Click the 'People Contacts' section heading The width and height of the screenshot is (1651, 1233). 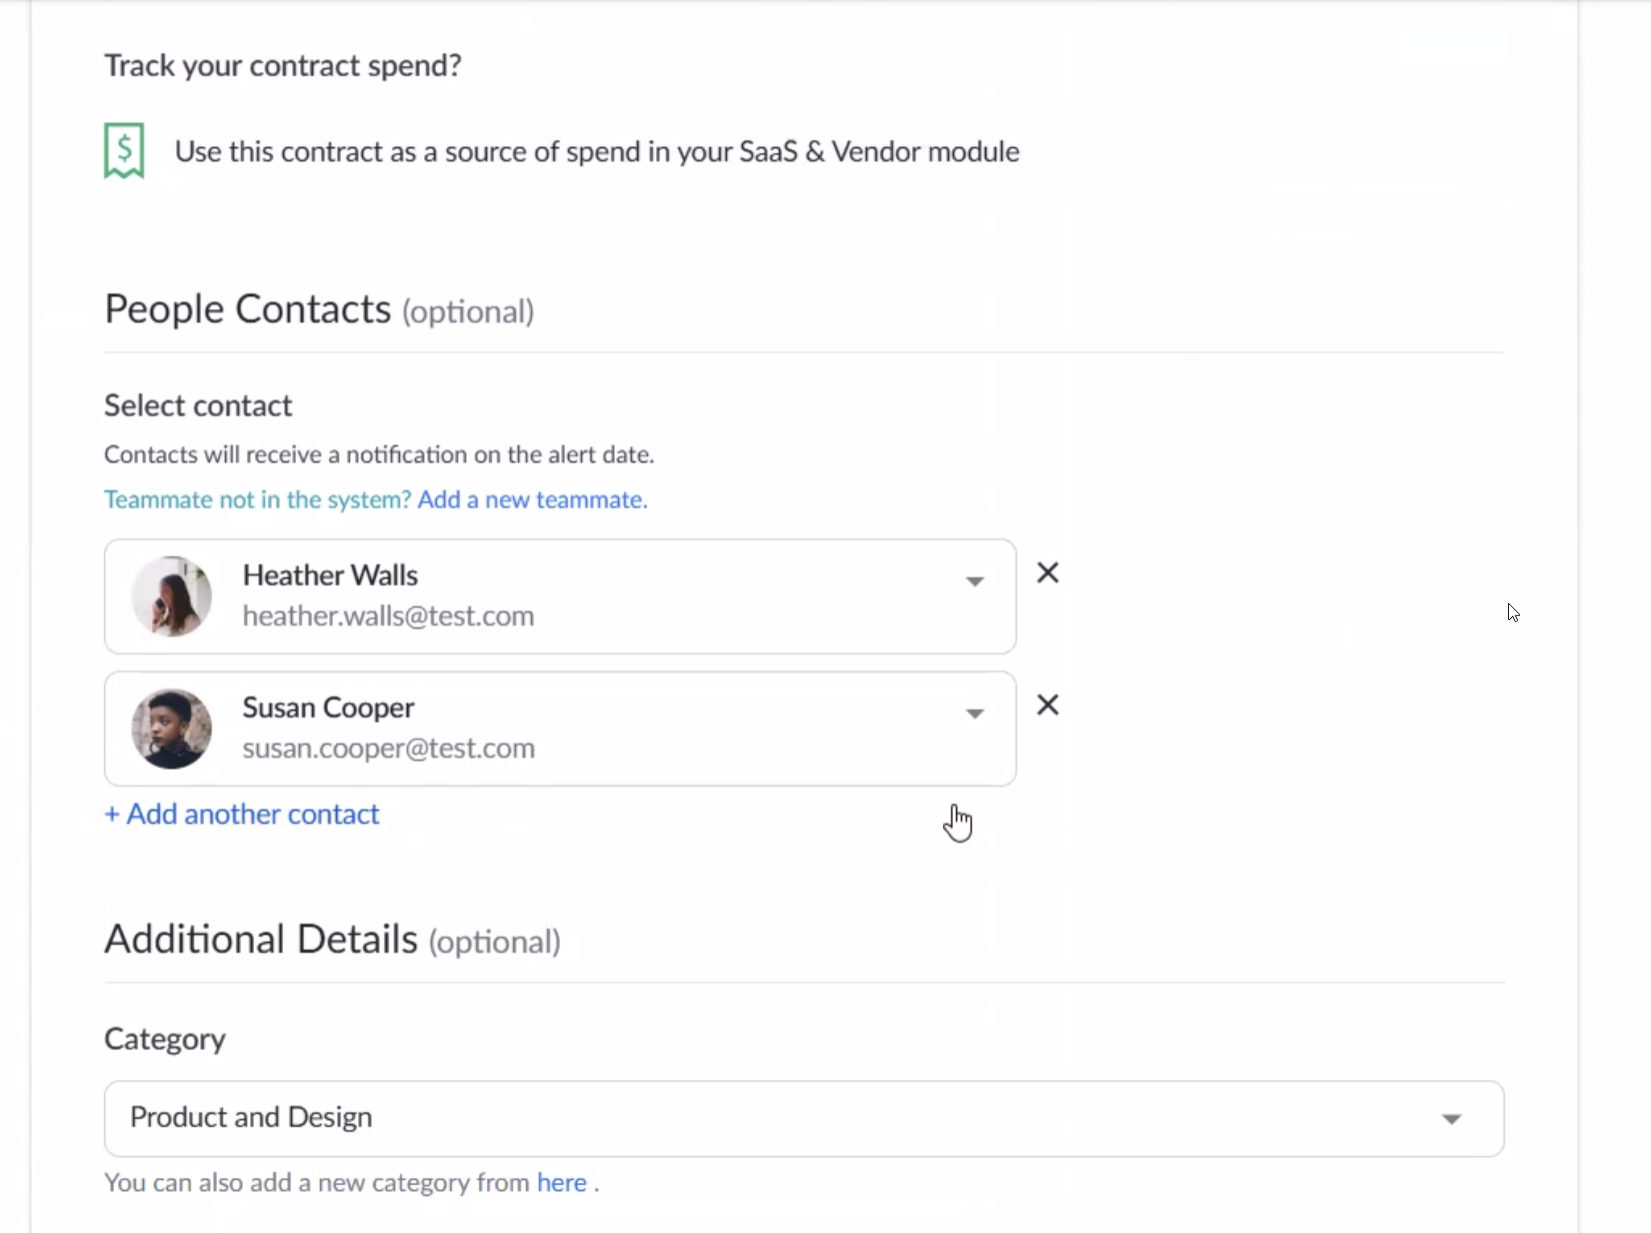[248, 309]
